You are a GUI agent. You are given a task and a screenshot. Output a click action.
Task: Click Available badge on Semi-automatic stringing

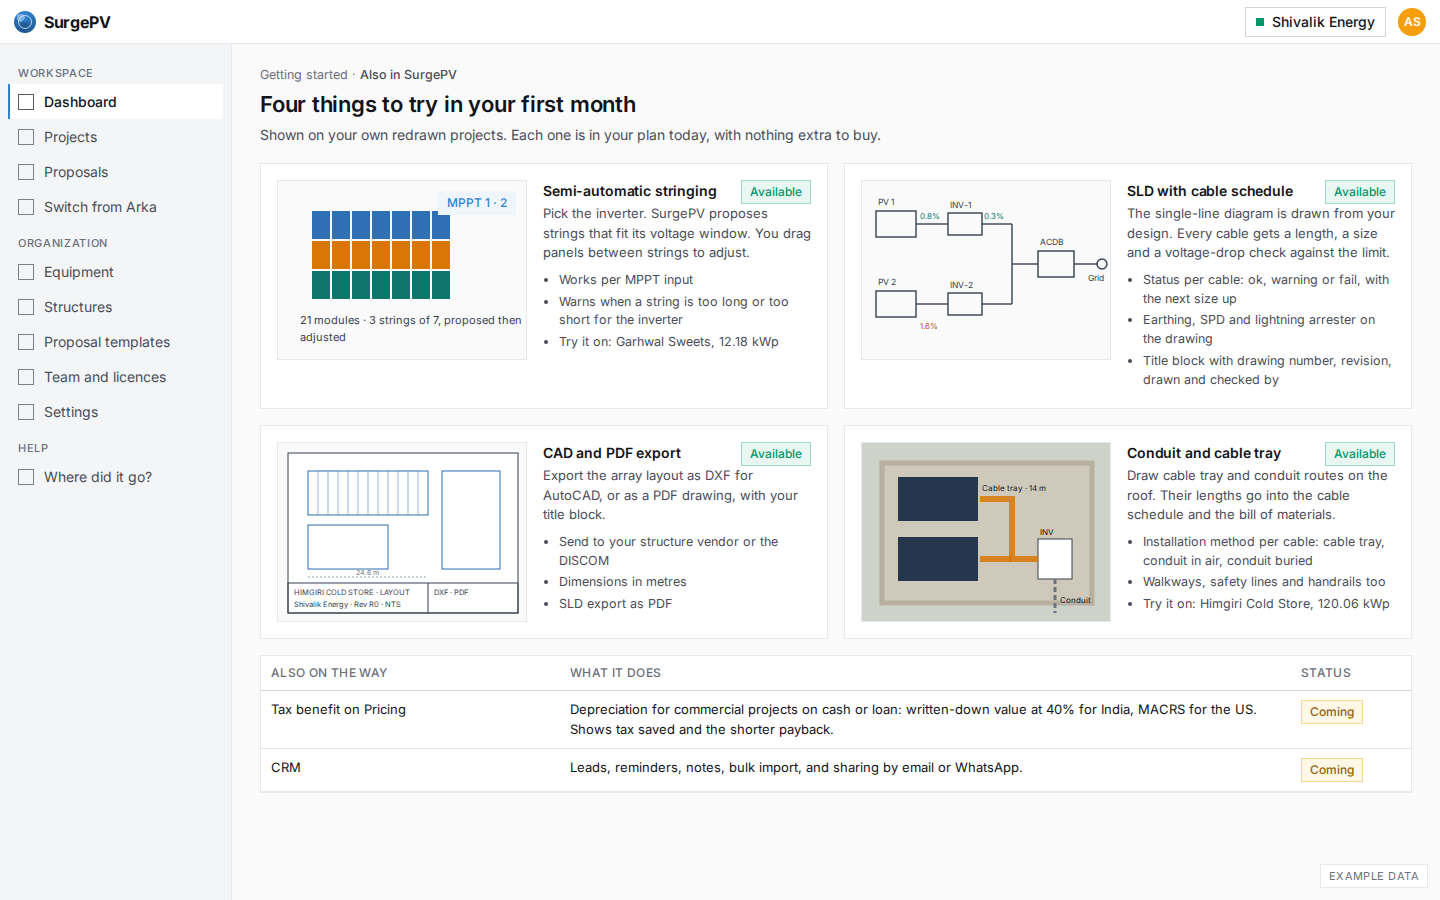776,192
